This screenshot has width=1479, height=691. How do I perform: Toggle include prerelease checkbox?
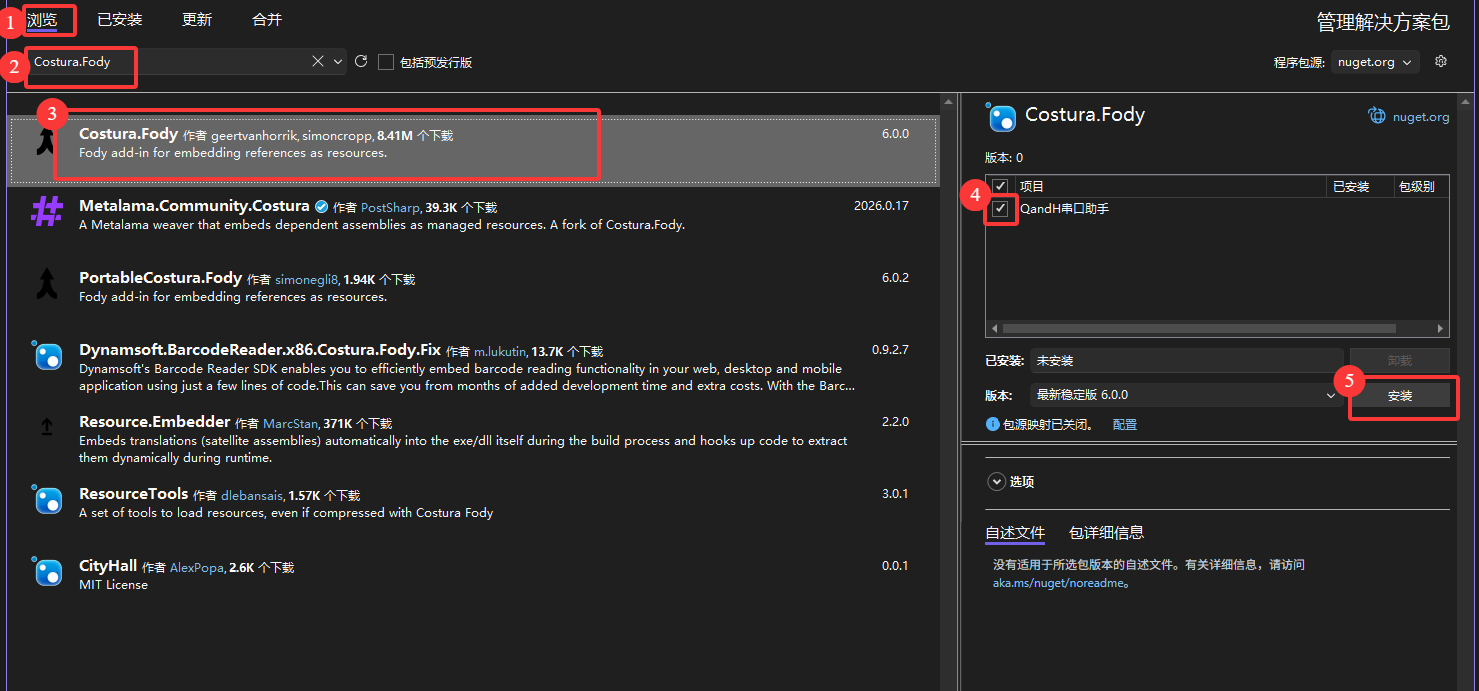[386, 62]
